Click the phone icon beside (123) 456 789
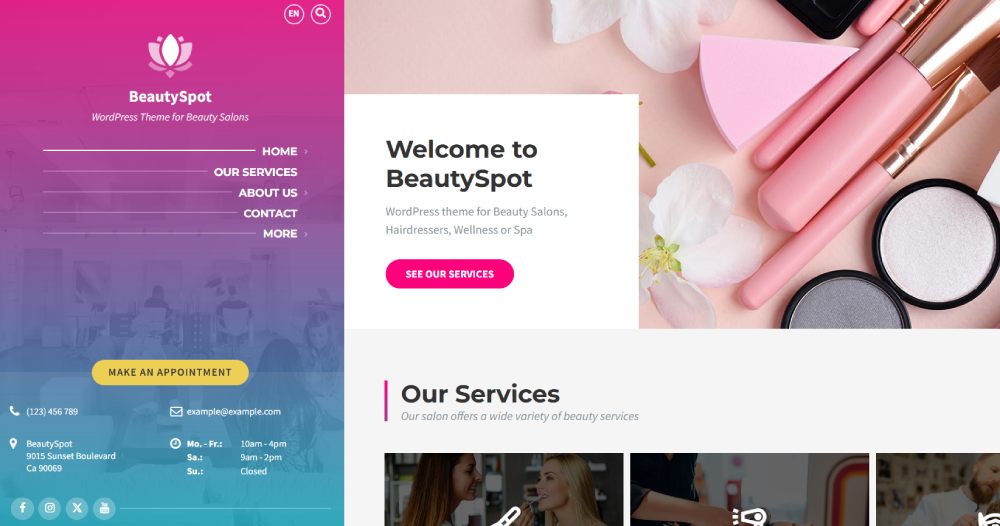Screen dimensions: 1000x526 point(15,411)
